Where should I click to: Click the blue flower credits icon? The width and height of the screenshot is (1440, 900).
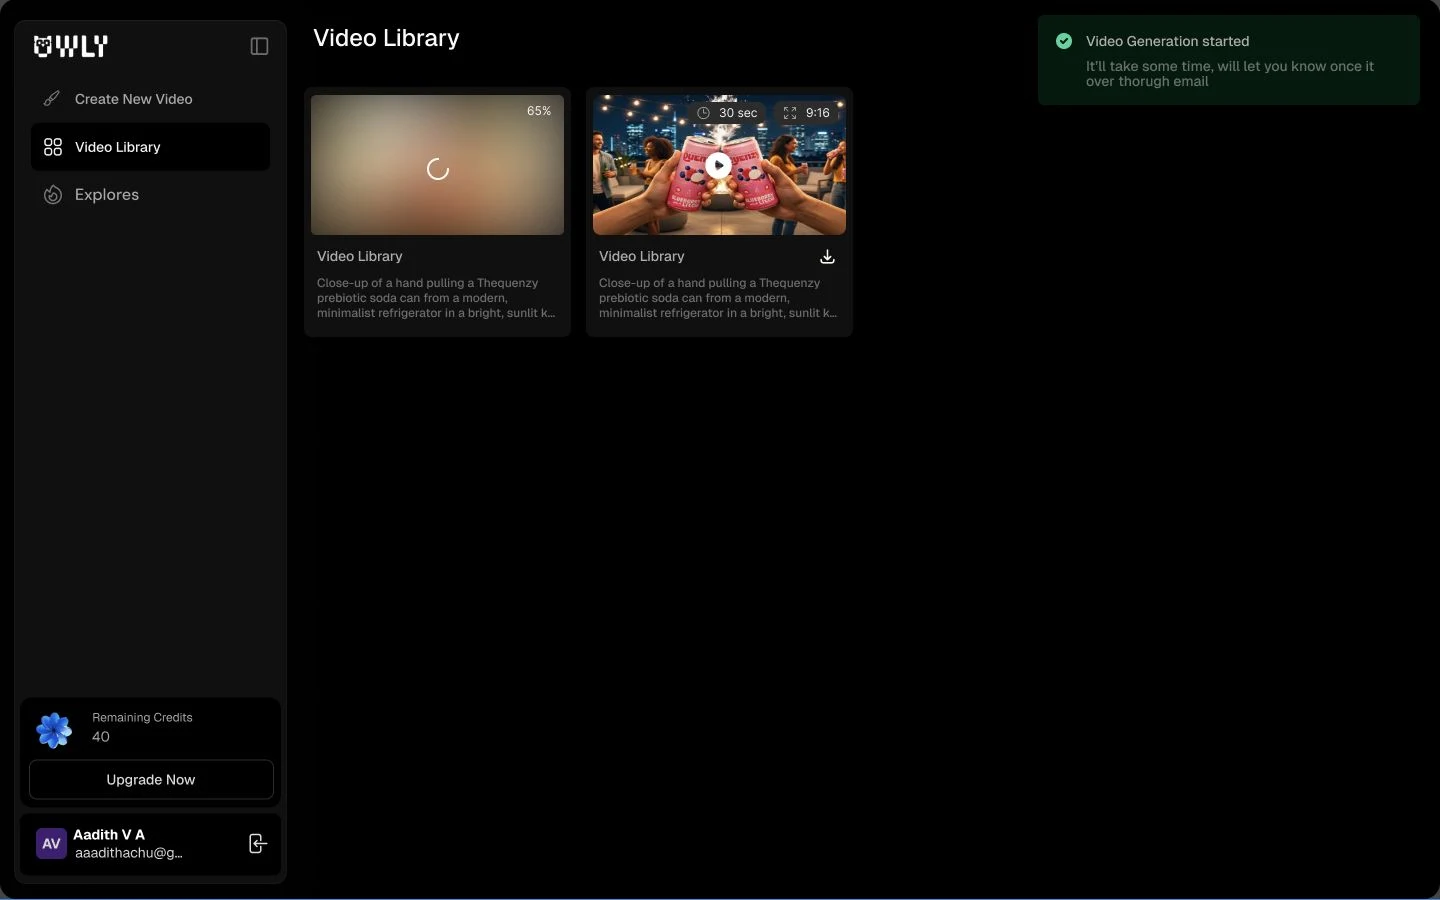tap(54, 730)
